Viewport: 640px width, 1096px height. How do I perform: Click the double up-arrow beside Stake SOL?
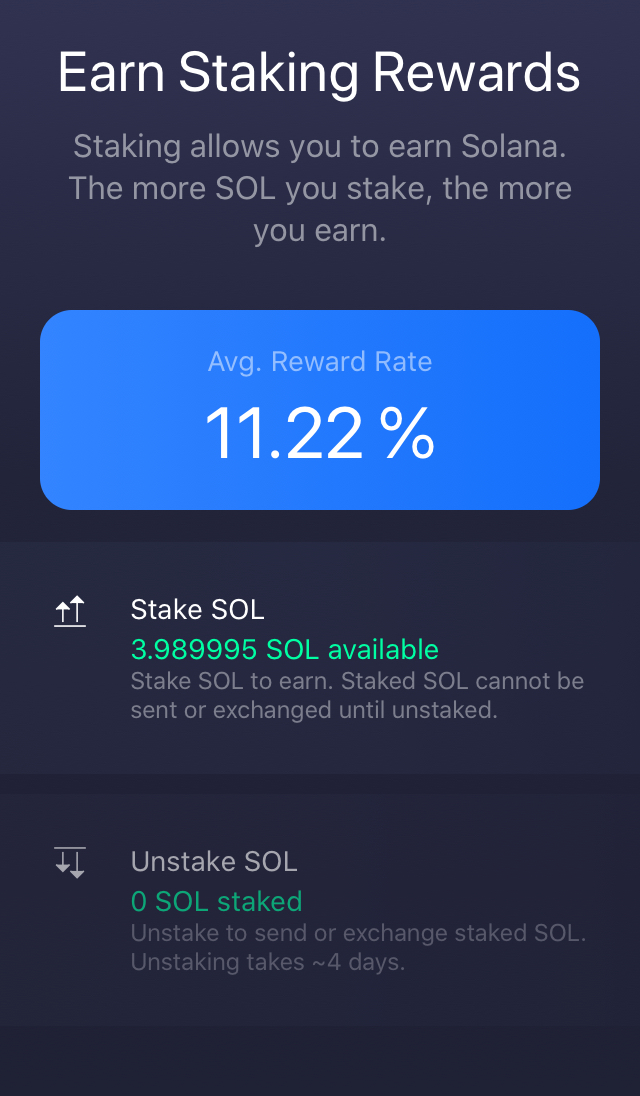tap(70, 610)
